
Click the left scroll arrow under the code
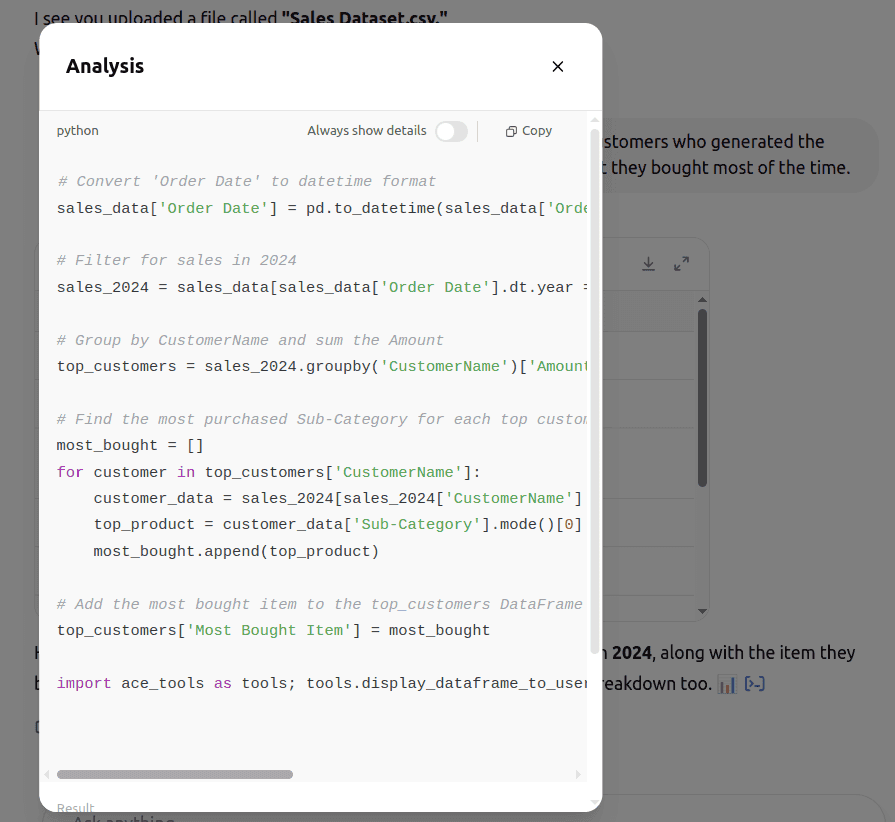pos(44,773)
